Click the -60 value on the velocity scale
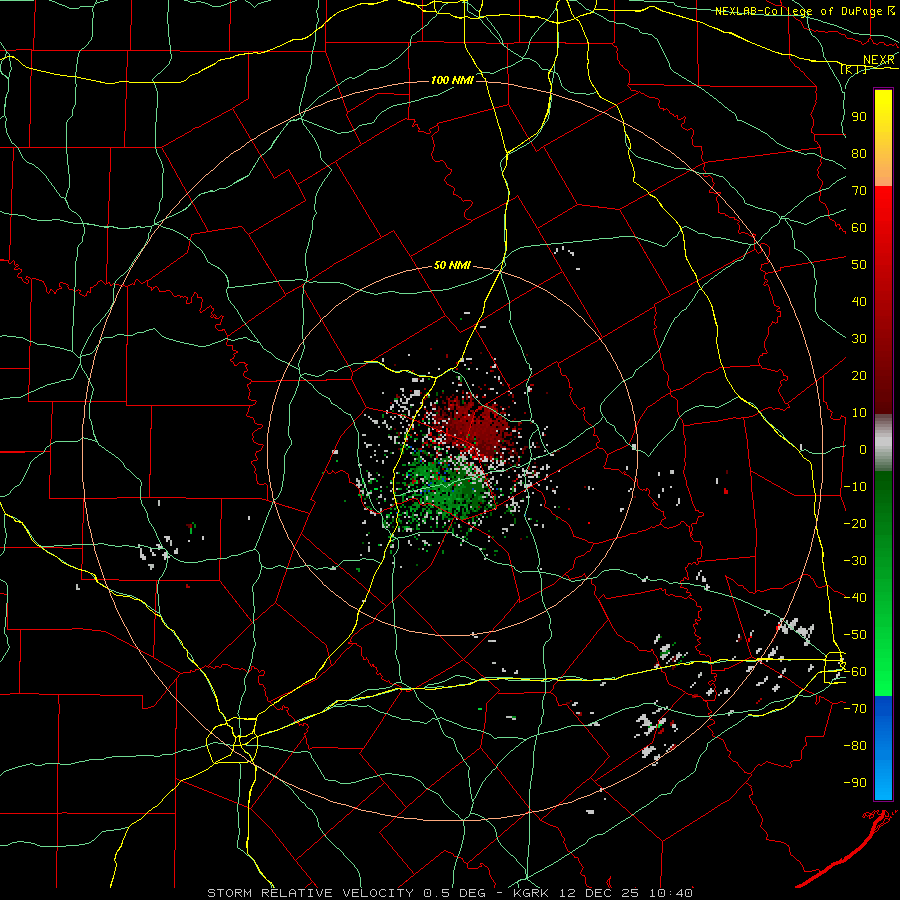Image resolution: width=900 pixels, height=900 pixels. (x=855, y=672)
